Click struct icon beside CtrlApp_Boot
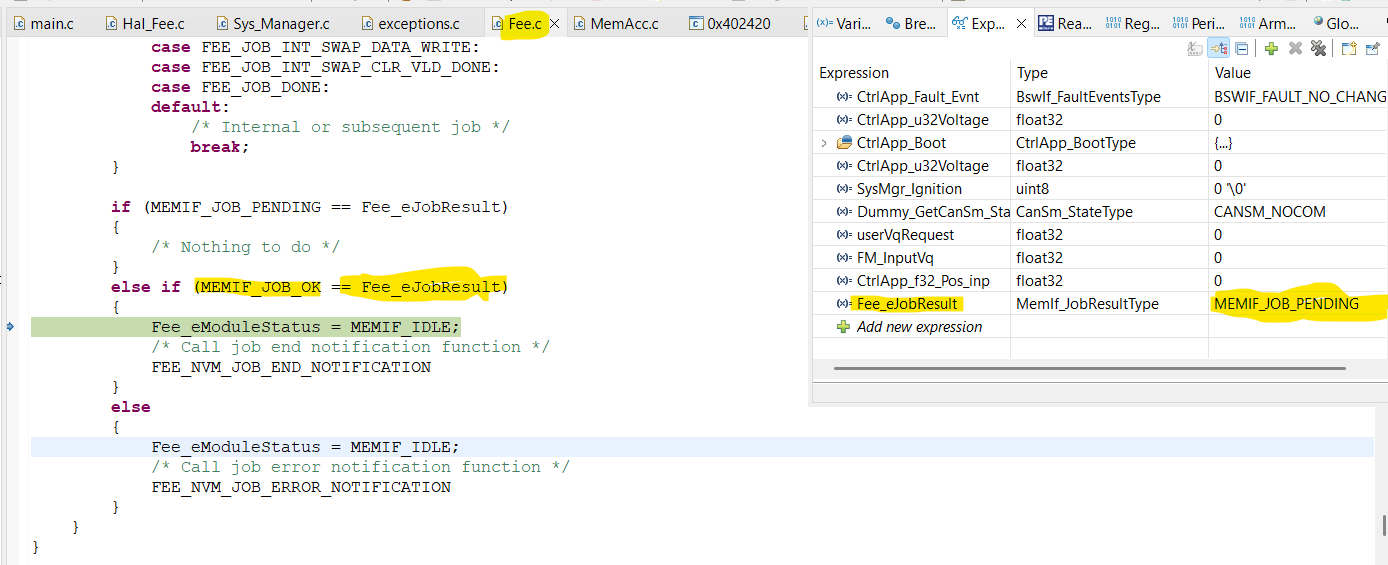 pos(844,143)
